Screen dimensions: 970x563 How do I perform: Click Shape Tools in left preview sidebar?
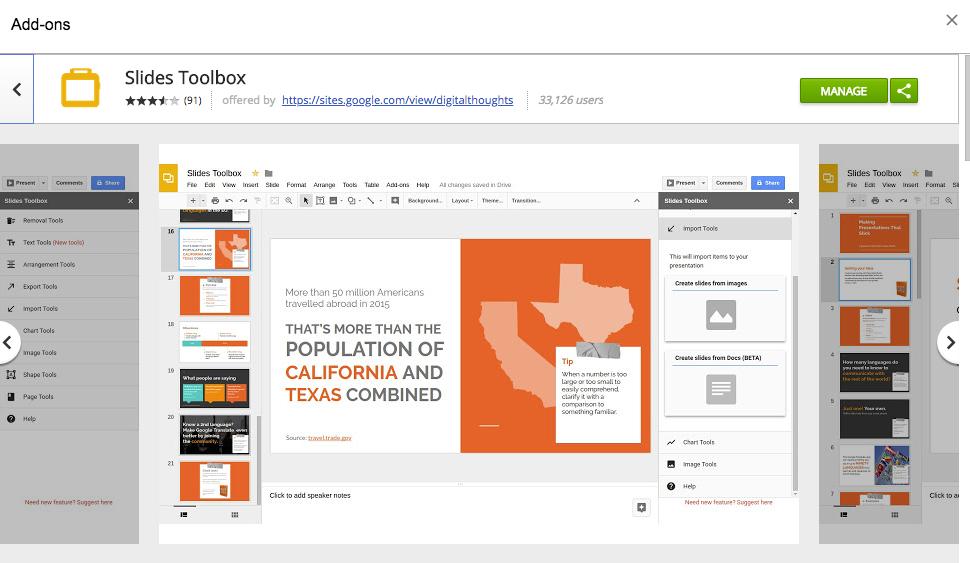pyautogui.click(x=69, y=375)
